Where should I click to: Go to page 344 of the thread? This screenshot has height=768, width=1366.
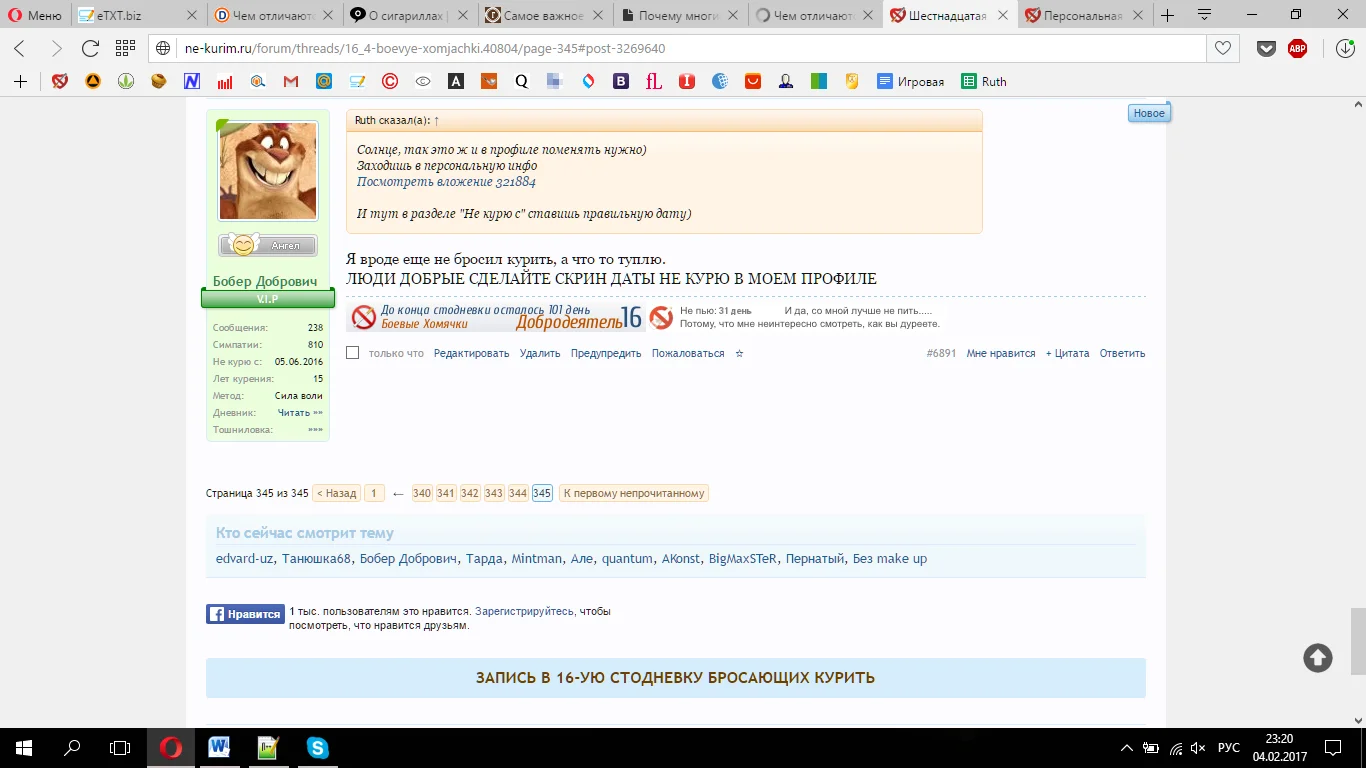[518, 493]
